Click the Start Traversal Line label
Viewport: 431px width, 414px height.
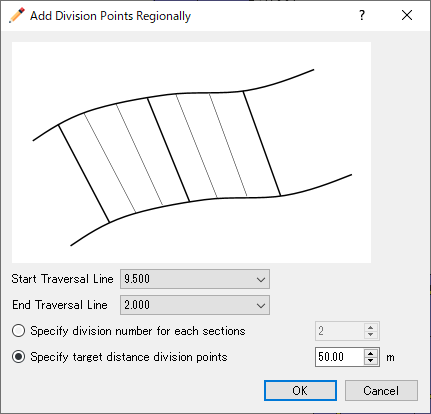point(62,279)
